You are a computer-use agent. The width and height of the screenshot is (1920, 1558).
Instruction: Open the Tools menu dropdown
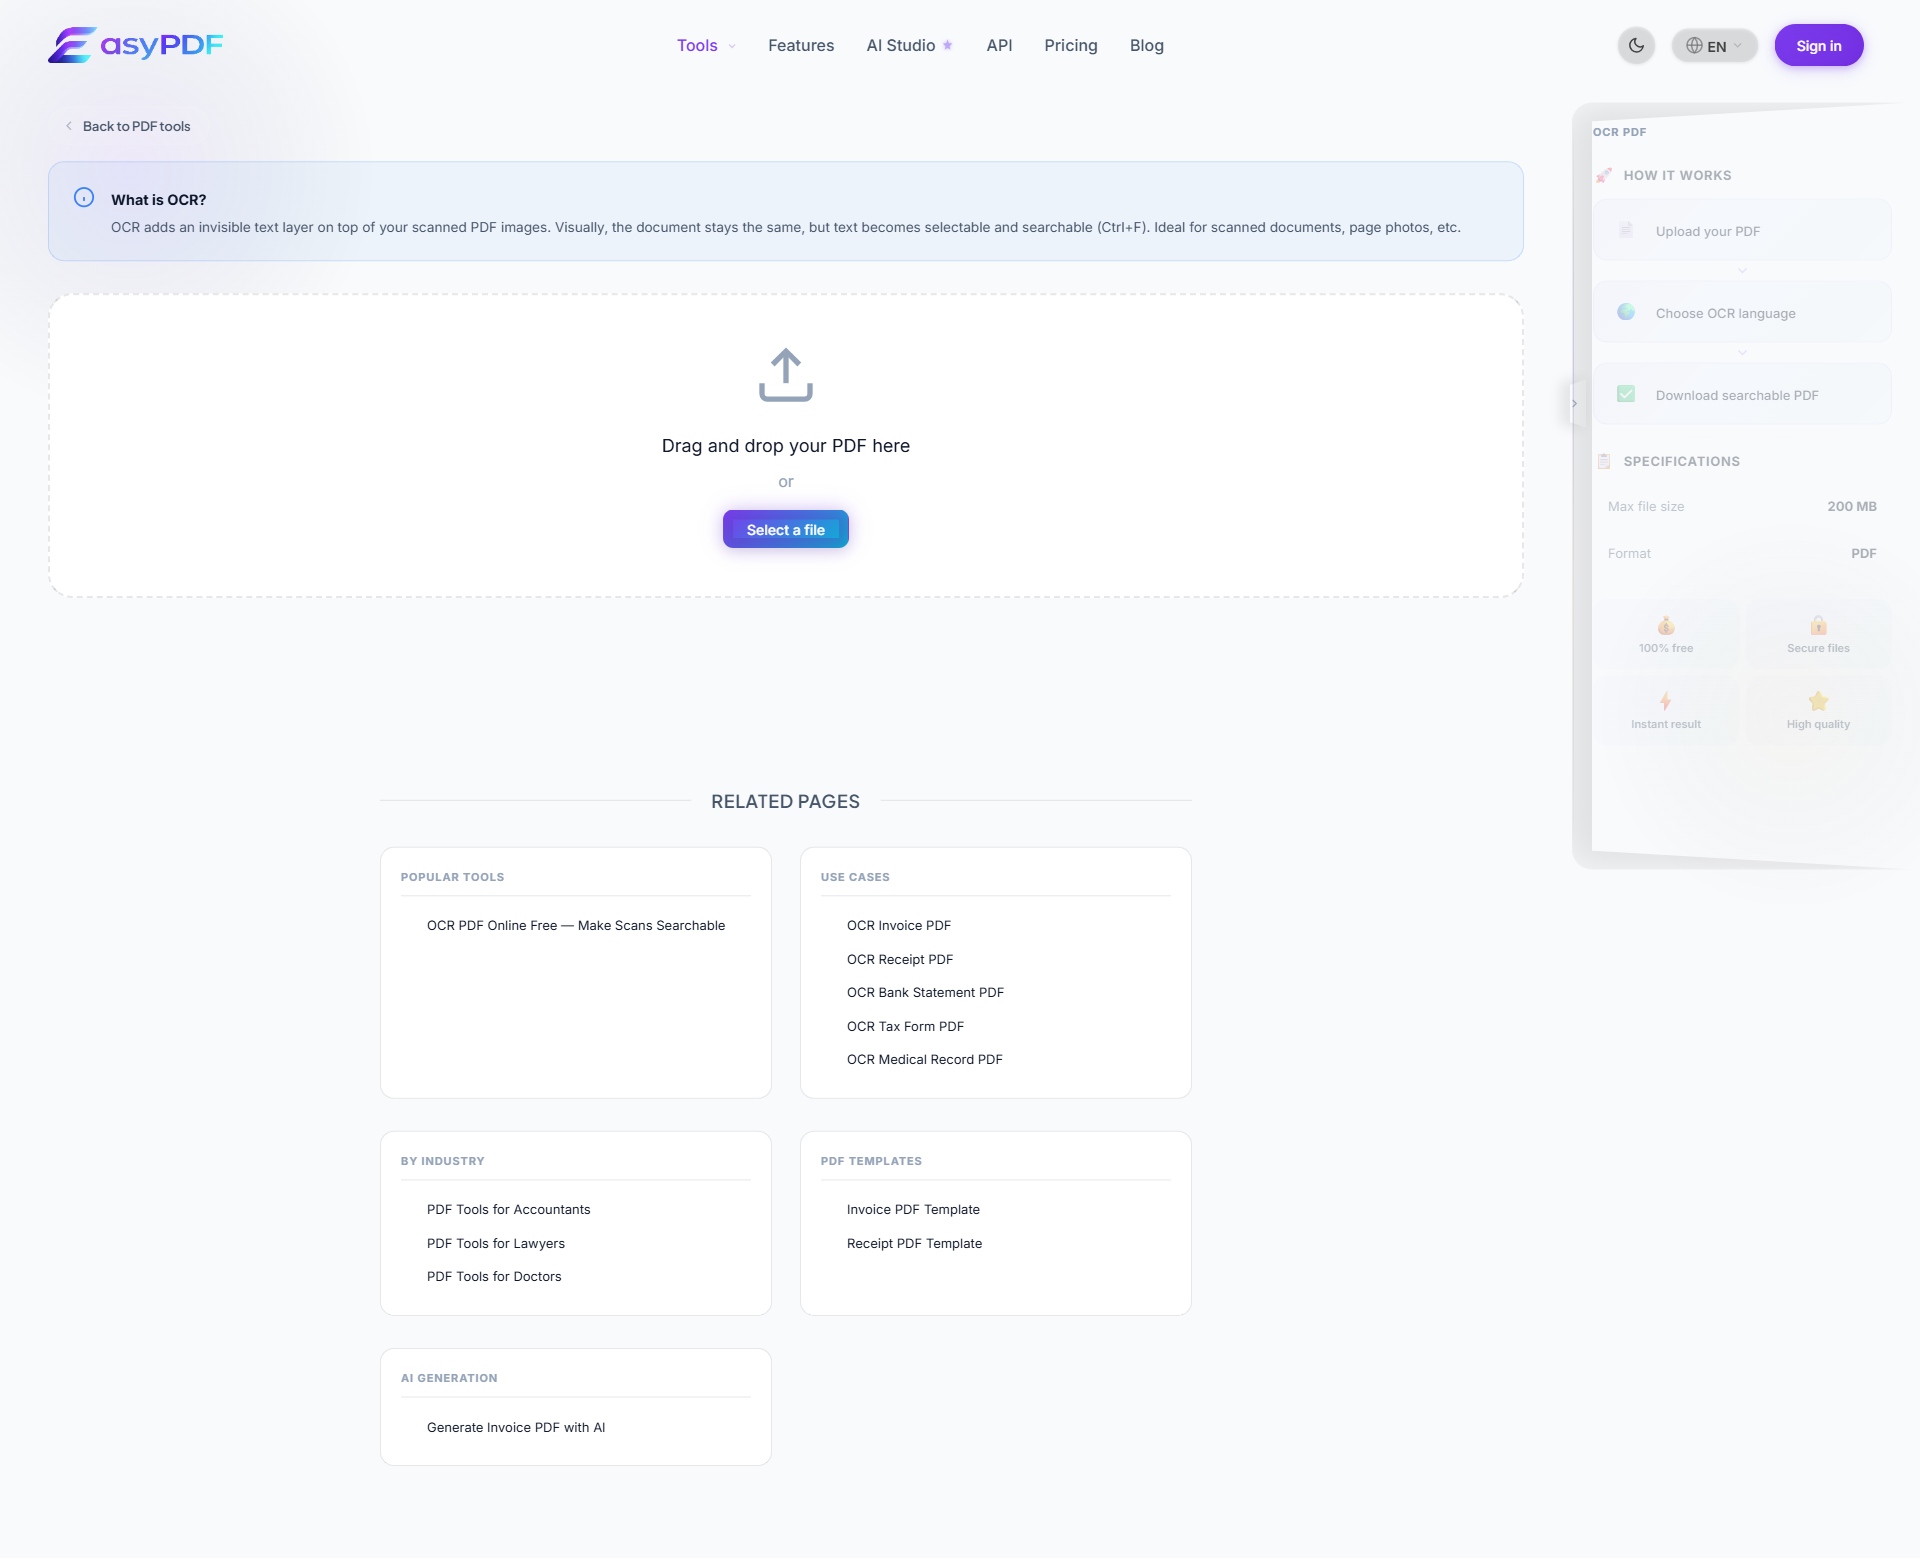pyautogui.click(x=706, y=45)
